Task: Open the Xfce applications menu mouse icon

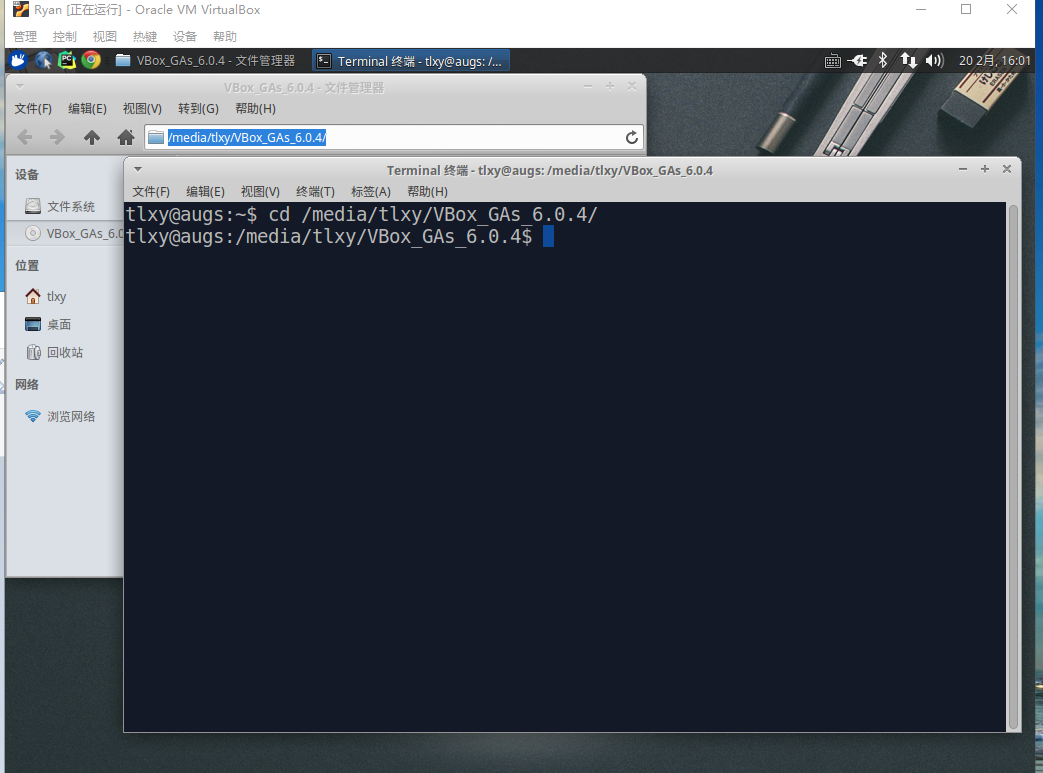Action: click(18, 61)
